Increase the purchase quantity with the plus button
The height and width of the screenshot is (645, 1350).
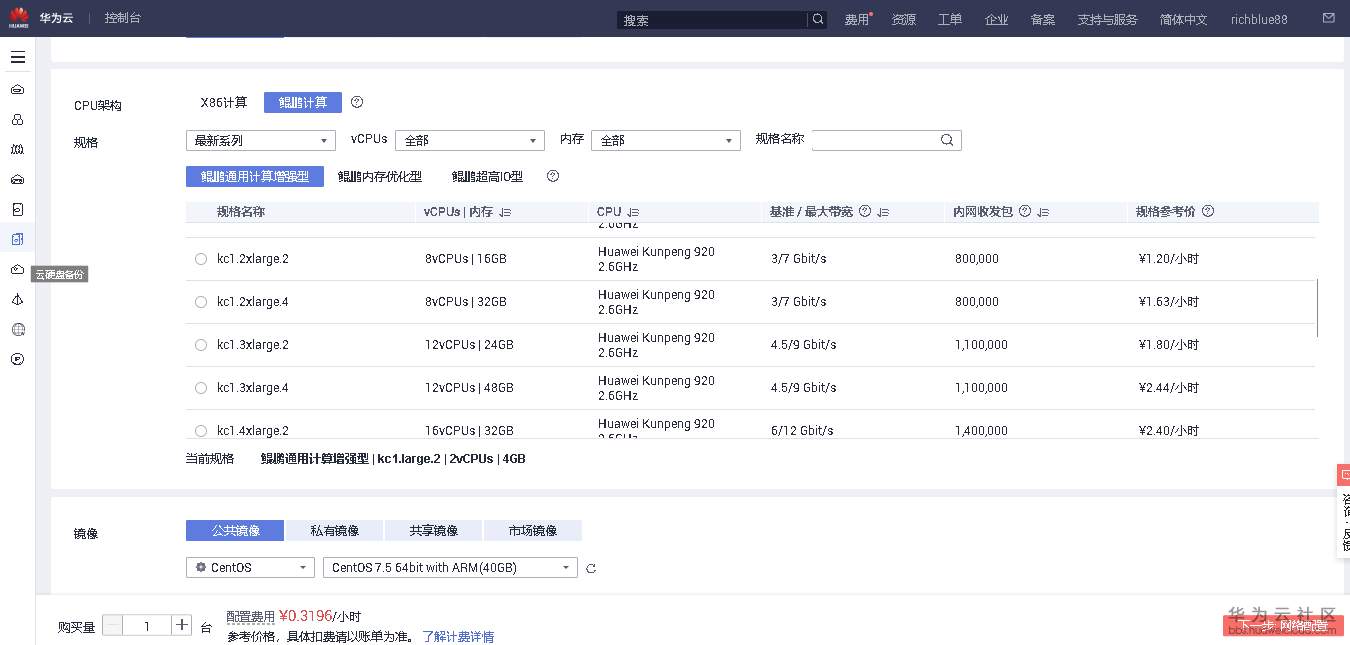pyautogui.click(x=182, y=626)
